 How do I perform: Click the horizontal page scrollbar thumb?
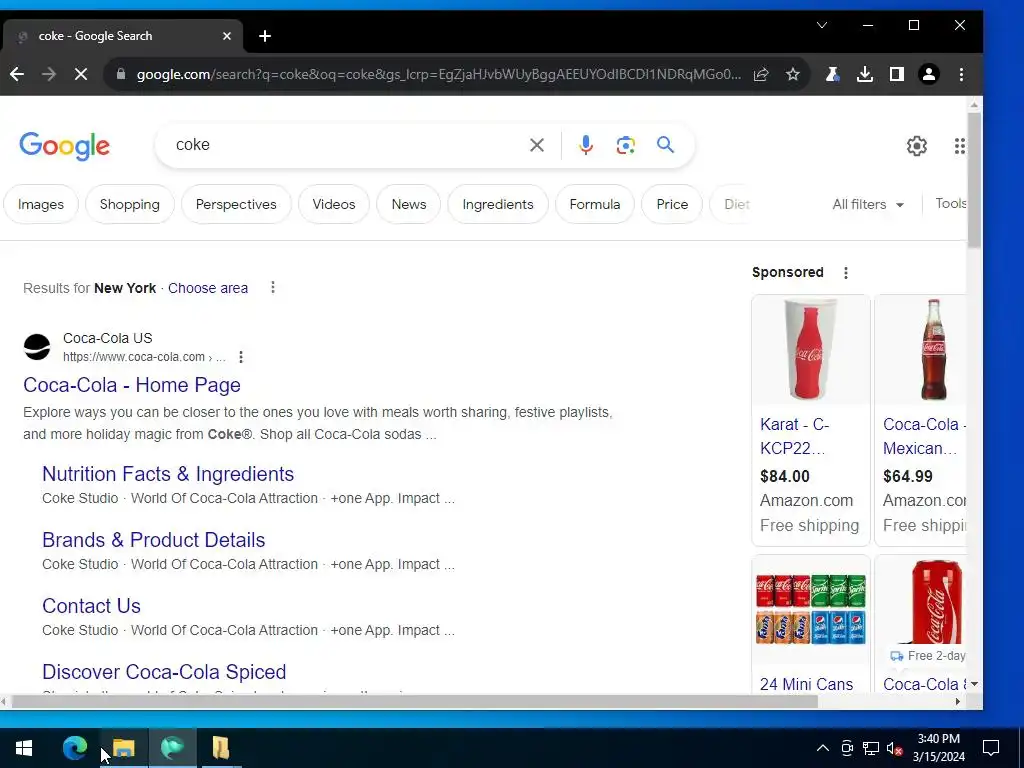click(415, 702)
